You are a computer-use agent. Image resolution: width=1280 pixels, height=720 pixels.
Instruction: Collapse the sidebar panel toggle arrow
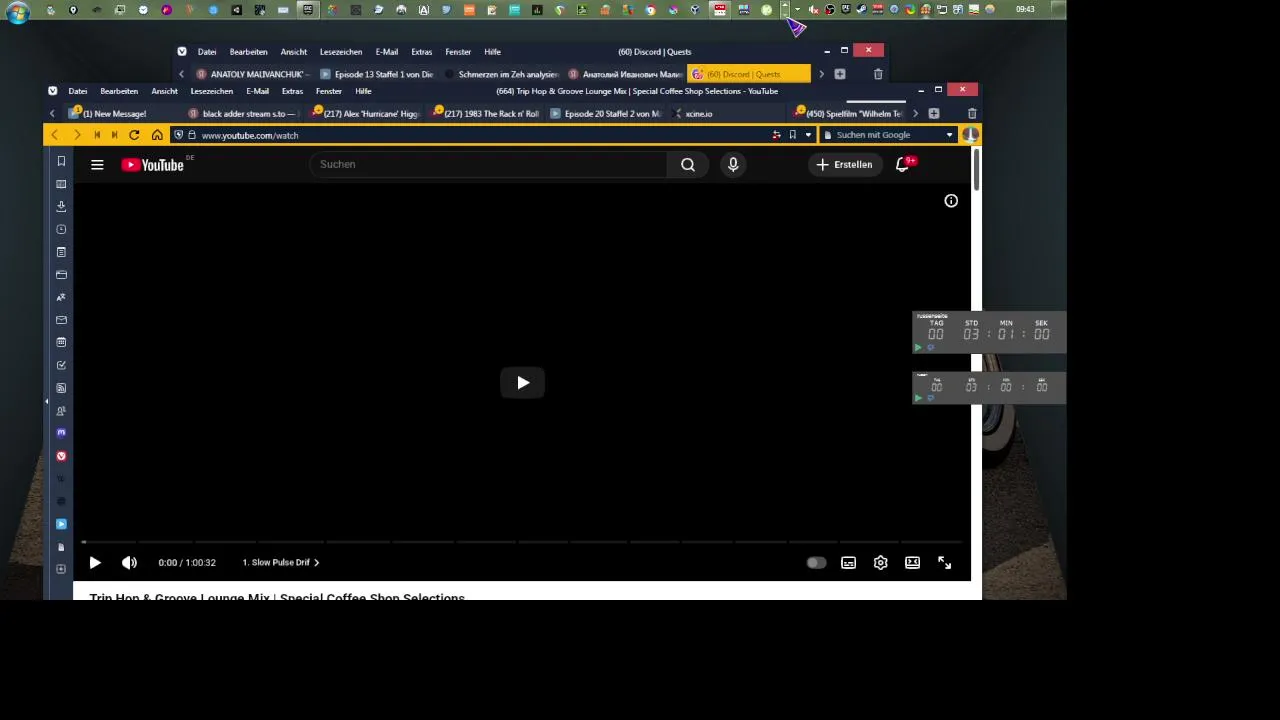pyautogui.click(x=46, y=401)
